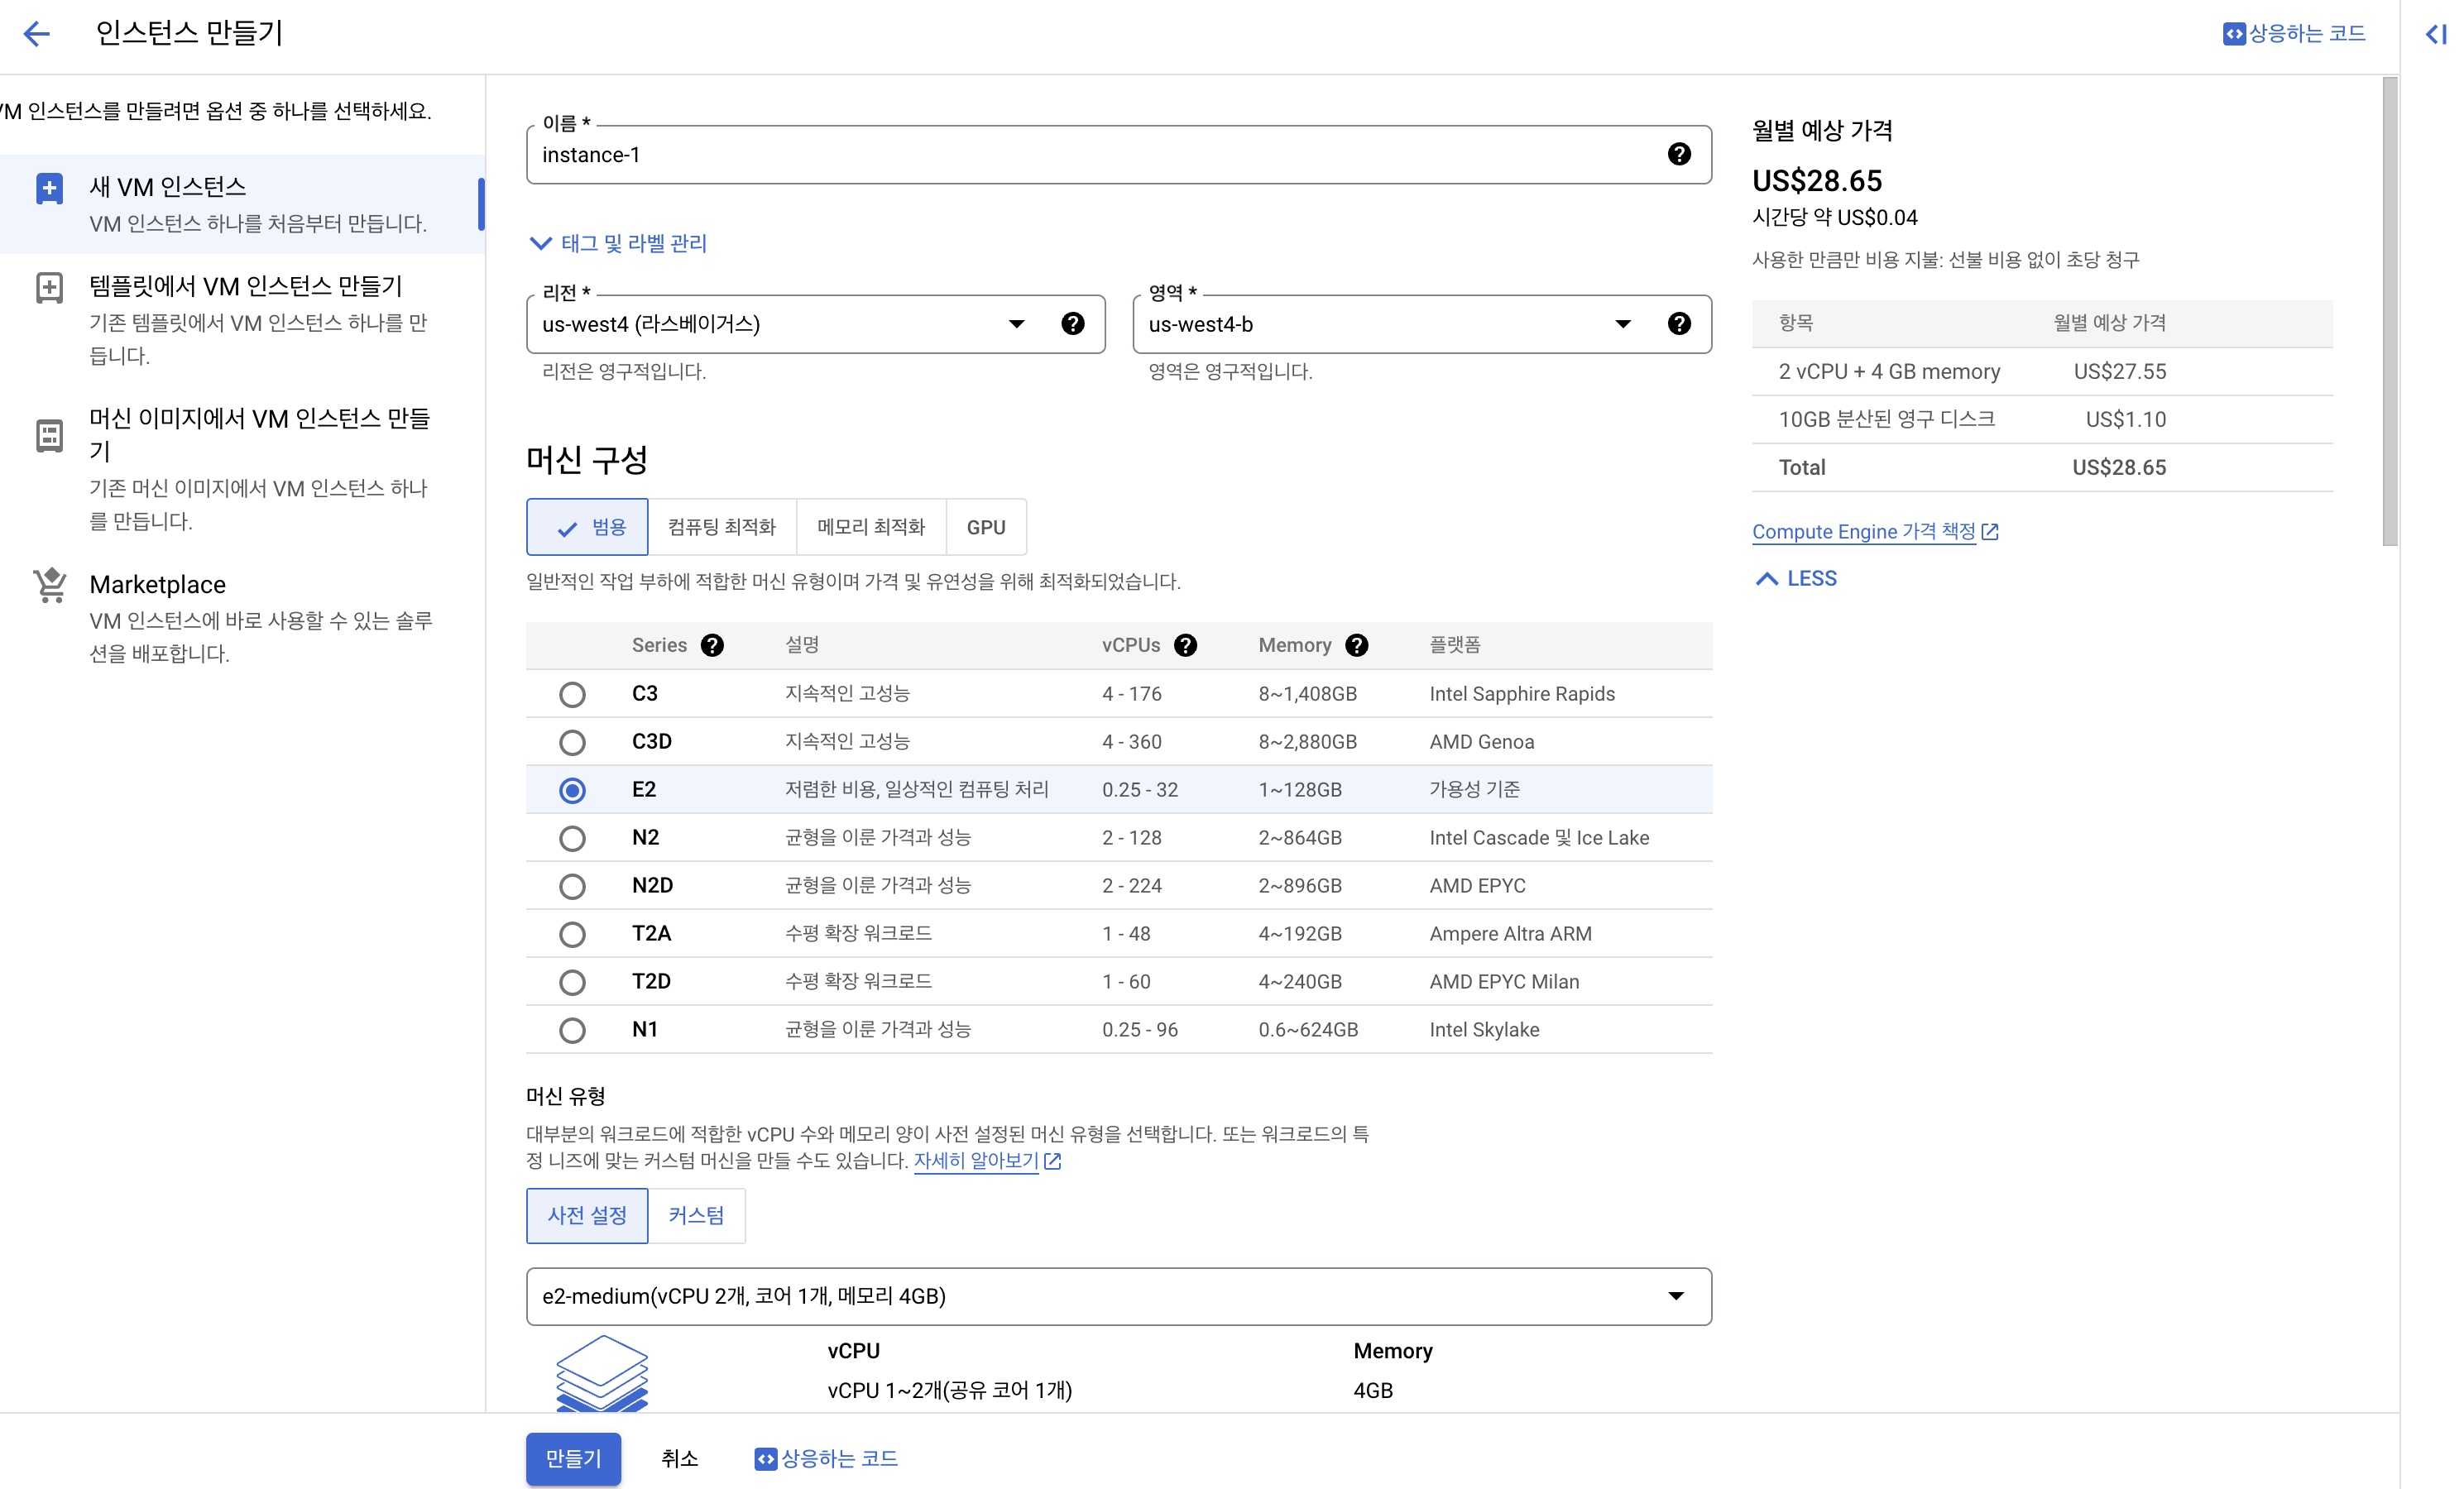The image size is (2464, 1489).
Task: Click the Memory column help icon
Action: (x=1356, y=645)
